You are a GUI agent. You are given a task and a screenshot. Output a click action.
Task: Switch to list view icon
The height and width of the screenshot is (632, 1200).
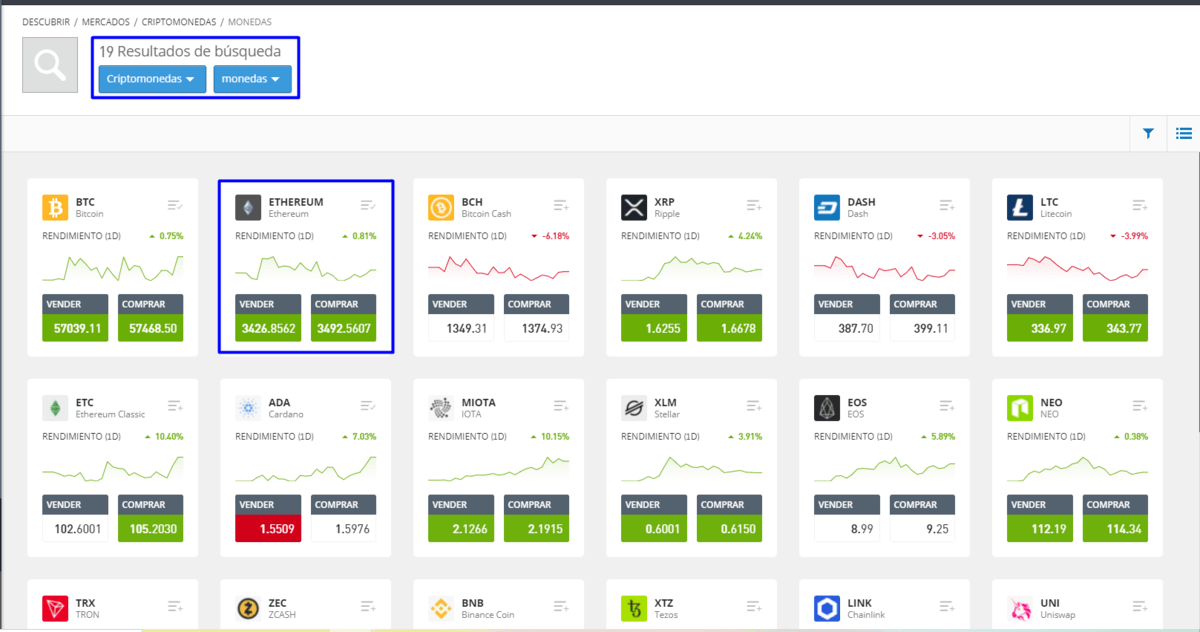tap(1183, 133)
